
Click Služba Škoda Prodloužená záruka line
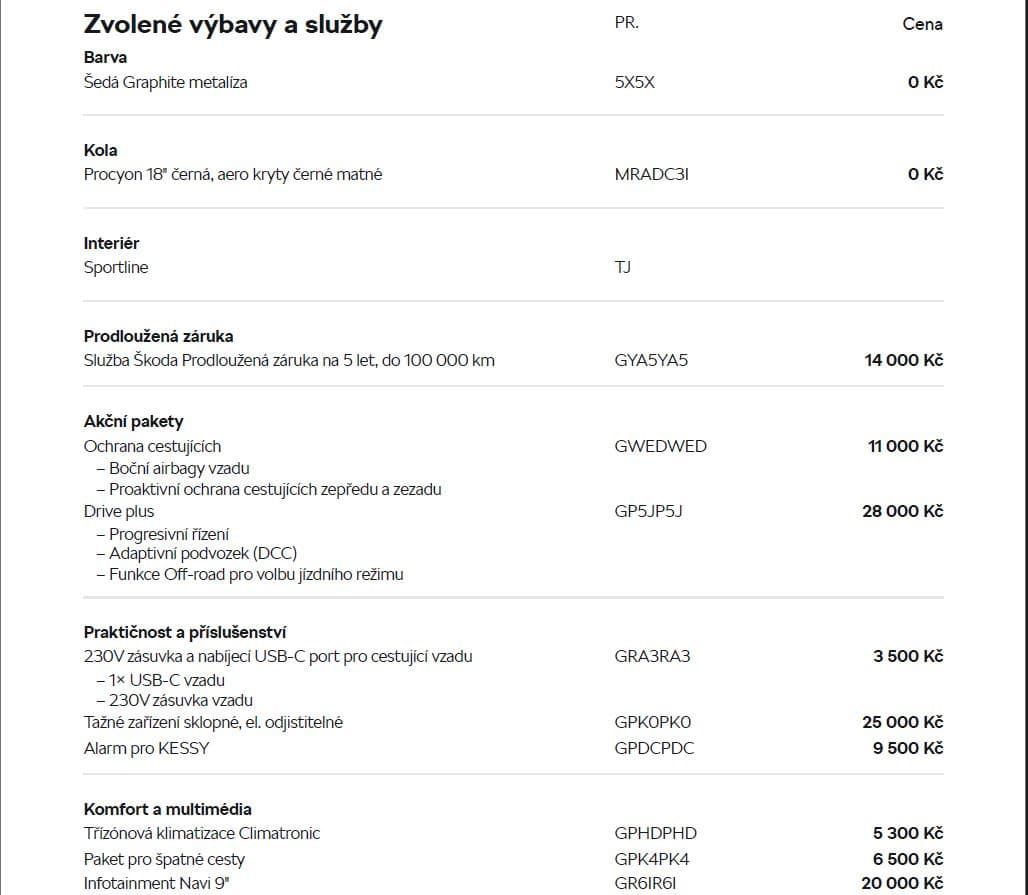(289, 361)
